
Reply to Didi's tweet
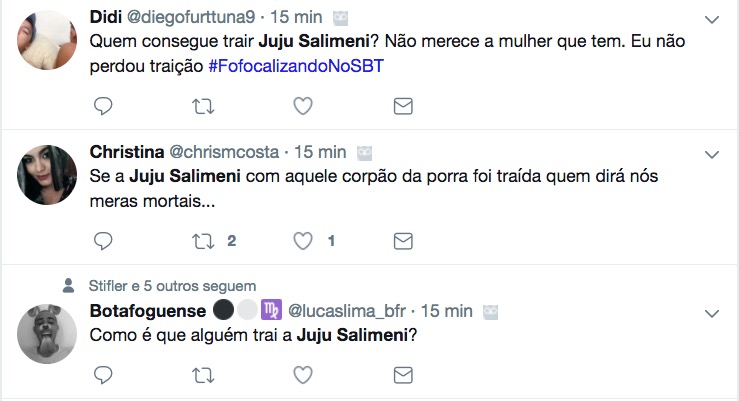point(103,106)
